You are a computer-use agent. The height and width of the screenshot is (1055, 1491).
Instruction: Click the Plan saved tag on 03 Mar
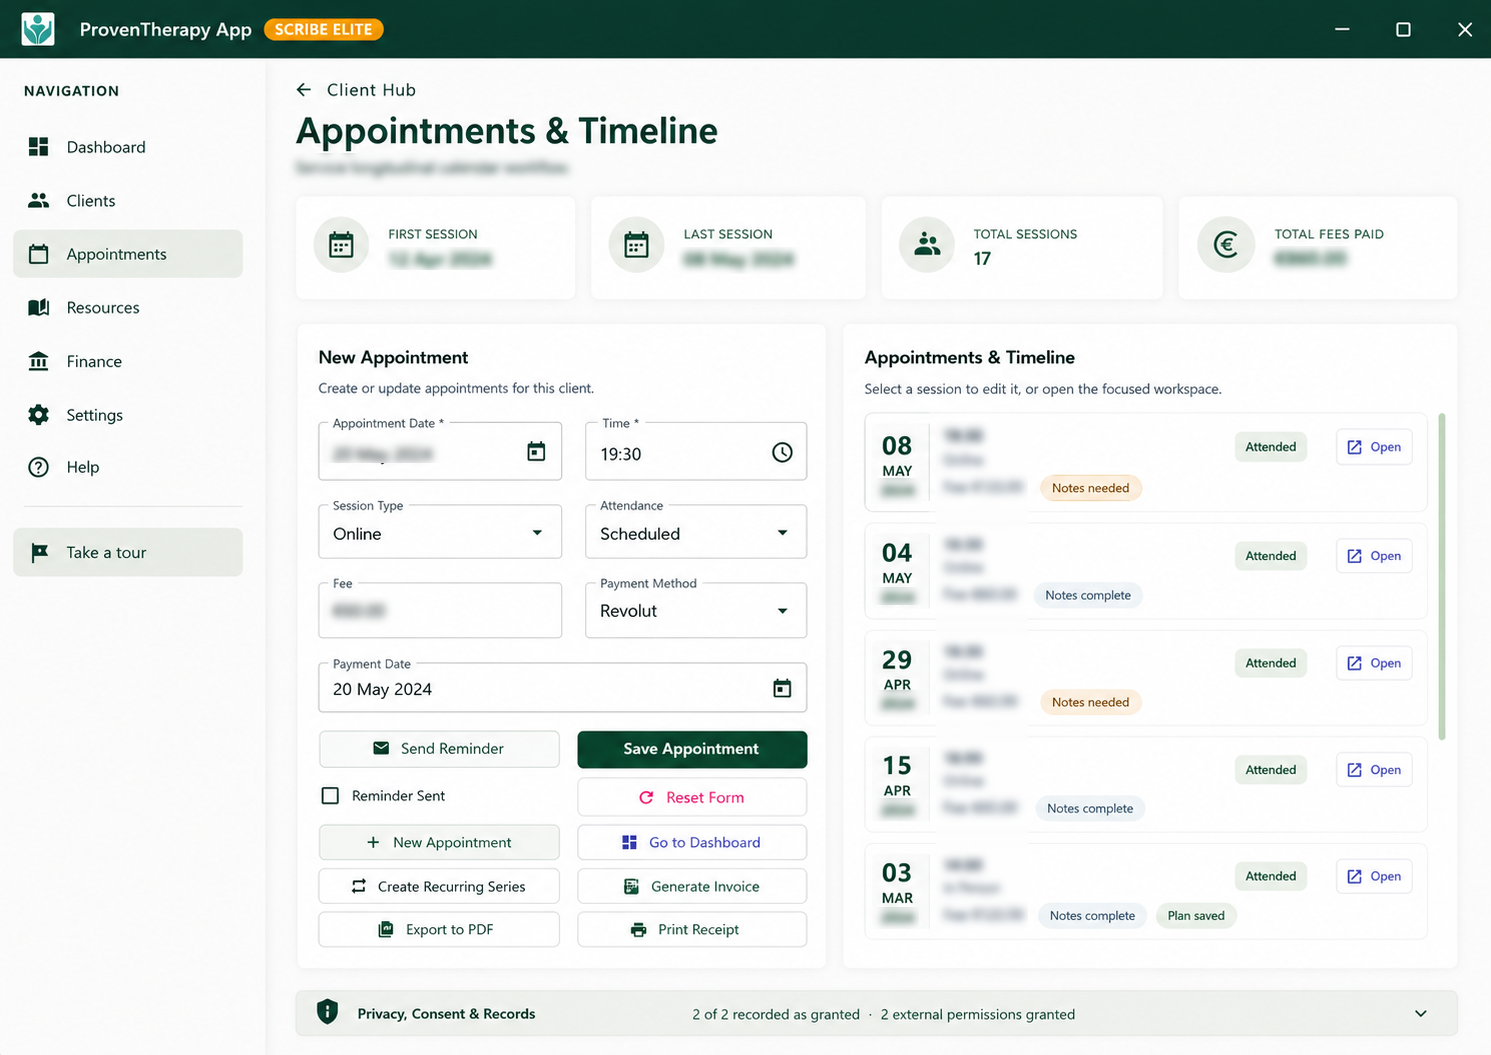(1196, 915)
